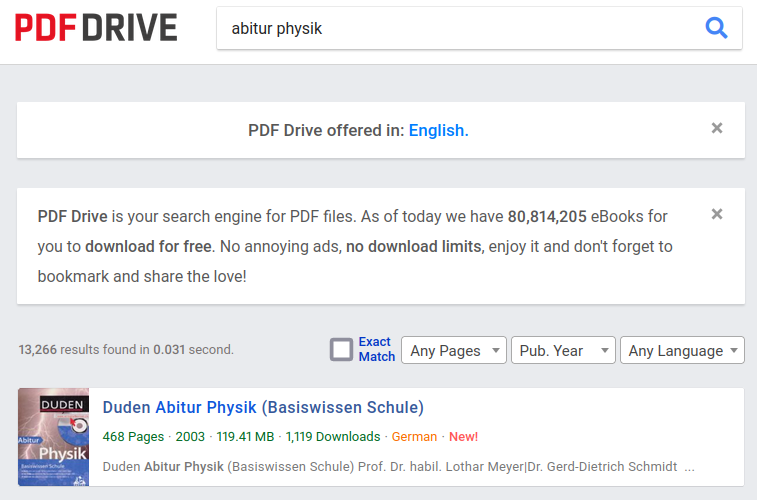Click the '2003' publication year label
Screen dimensions: 757x500
(x=190, y=437)
